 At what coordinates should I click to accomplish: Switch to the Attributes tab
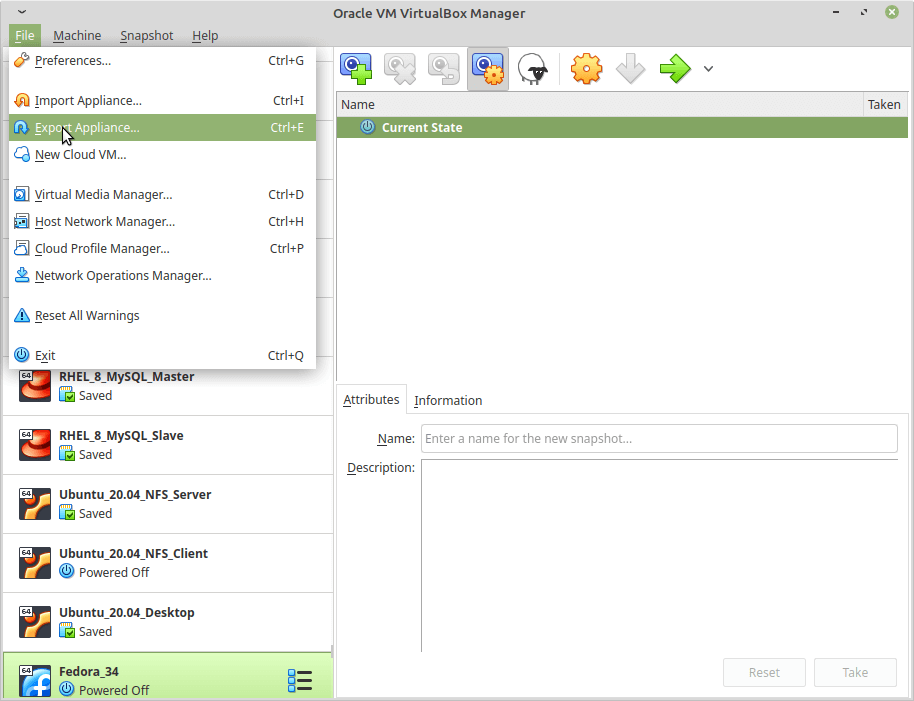(x=371, y=400)
